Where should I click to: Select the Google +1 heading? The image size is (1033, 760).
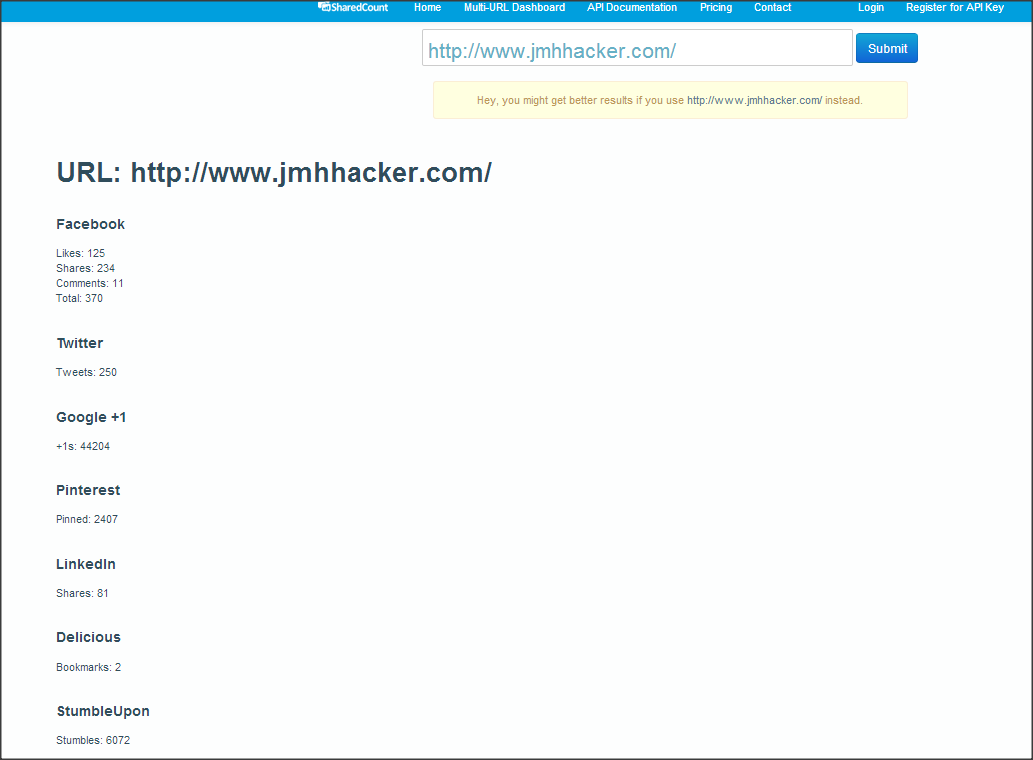point(91,418)
